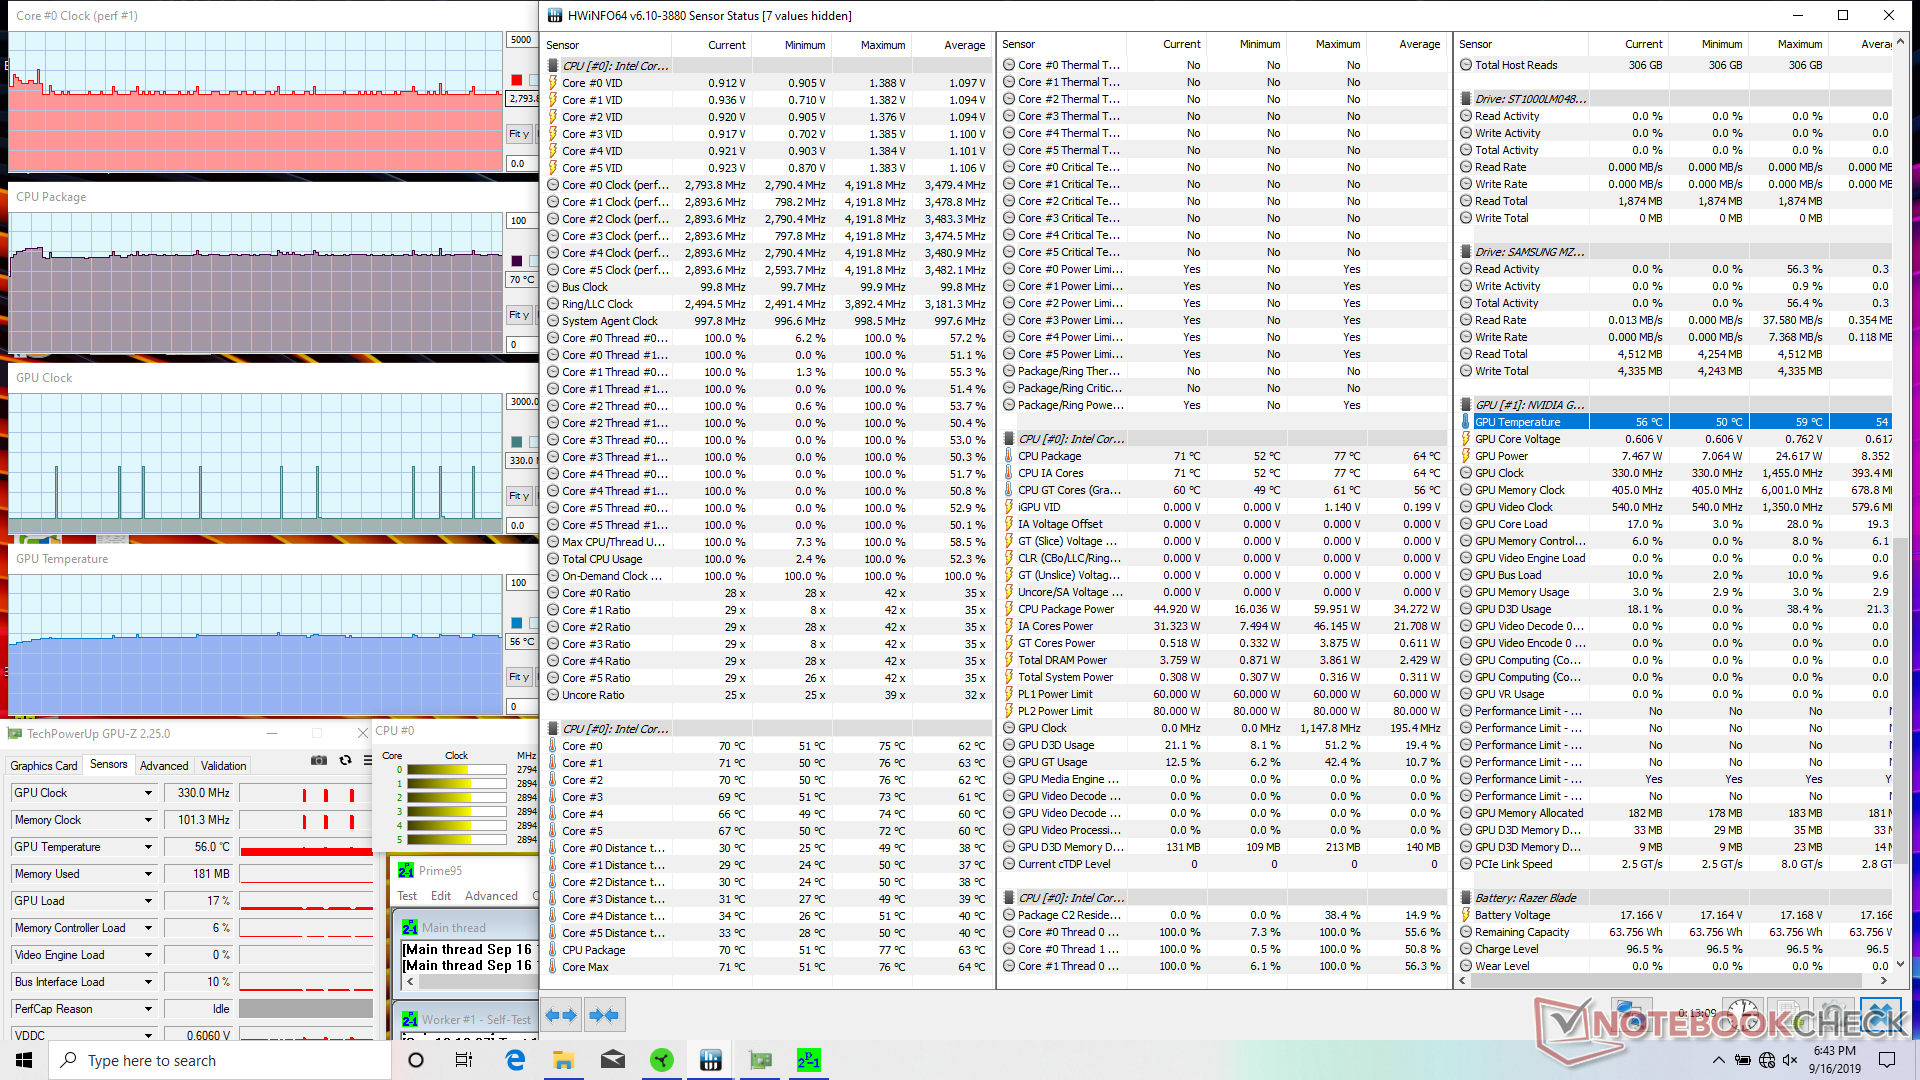Open the Razer Synapse green taskbar icon
The width and height of the screenshot is (1920, 1080).
click(662, 1060)
